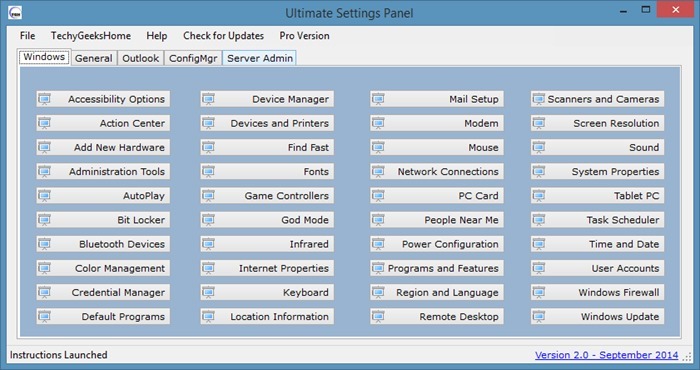
Task: Open the Action Center button
Action: pos(103,123)
